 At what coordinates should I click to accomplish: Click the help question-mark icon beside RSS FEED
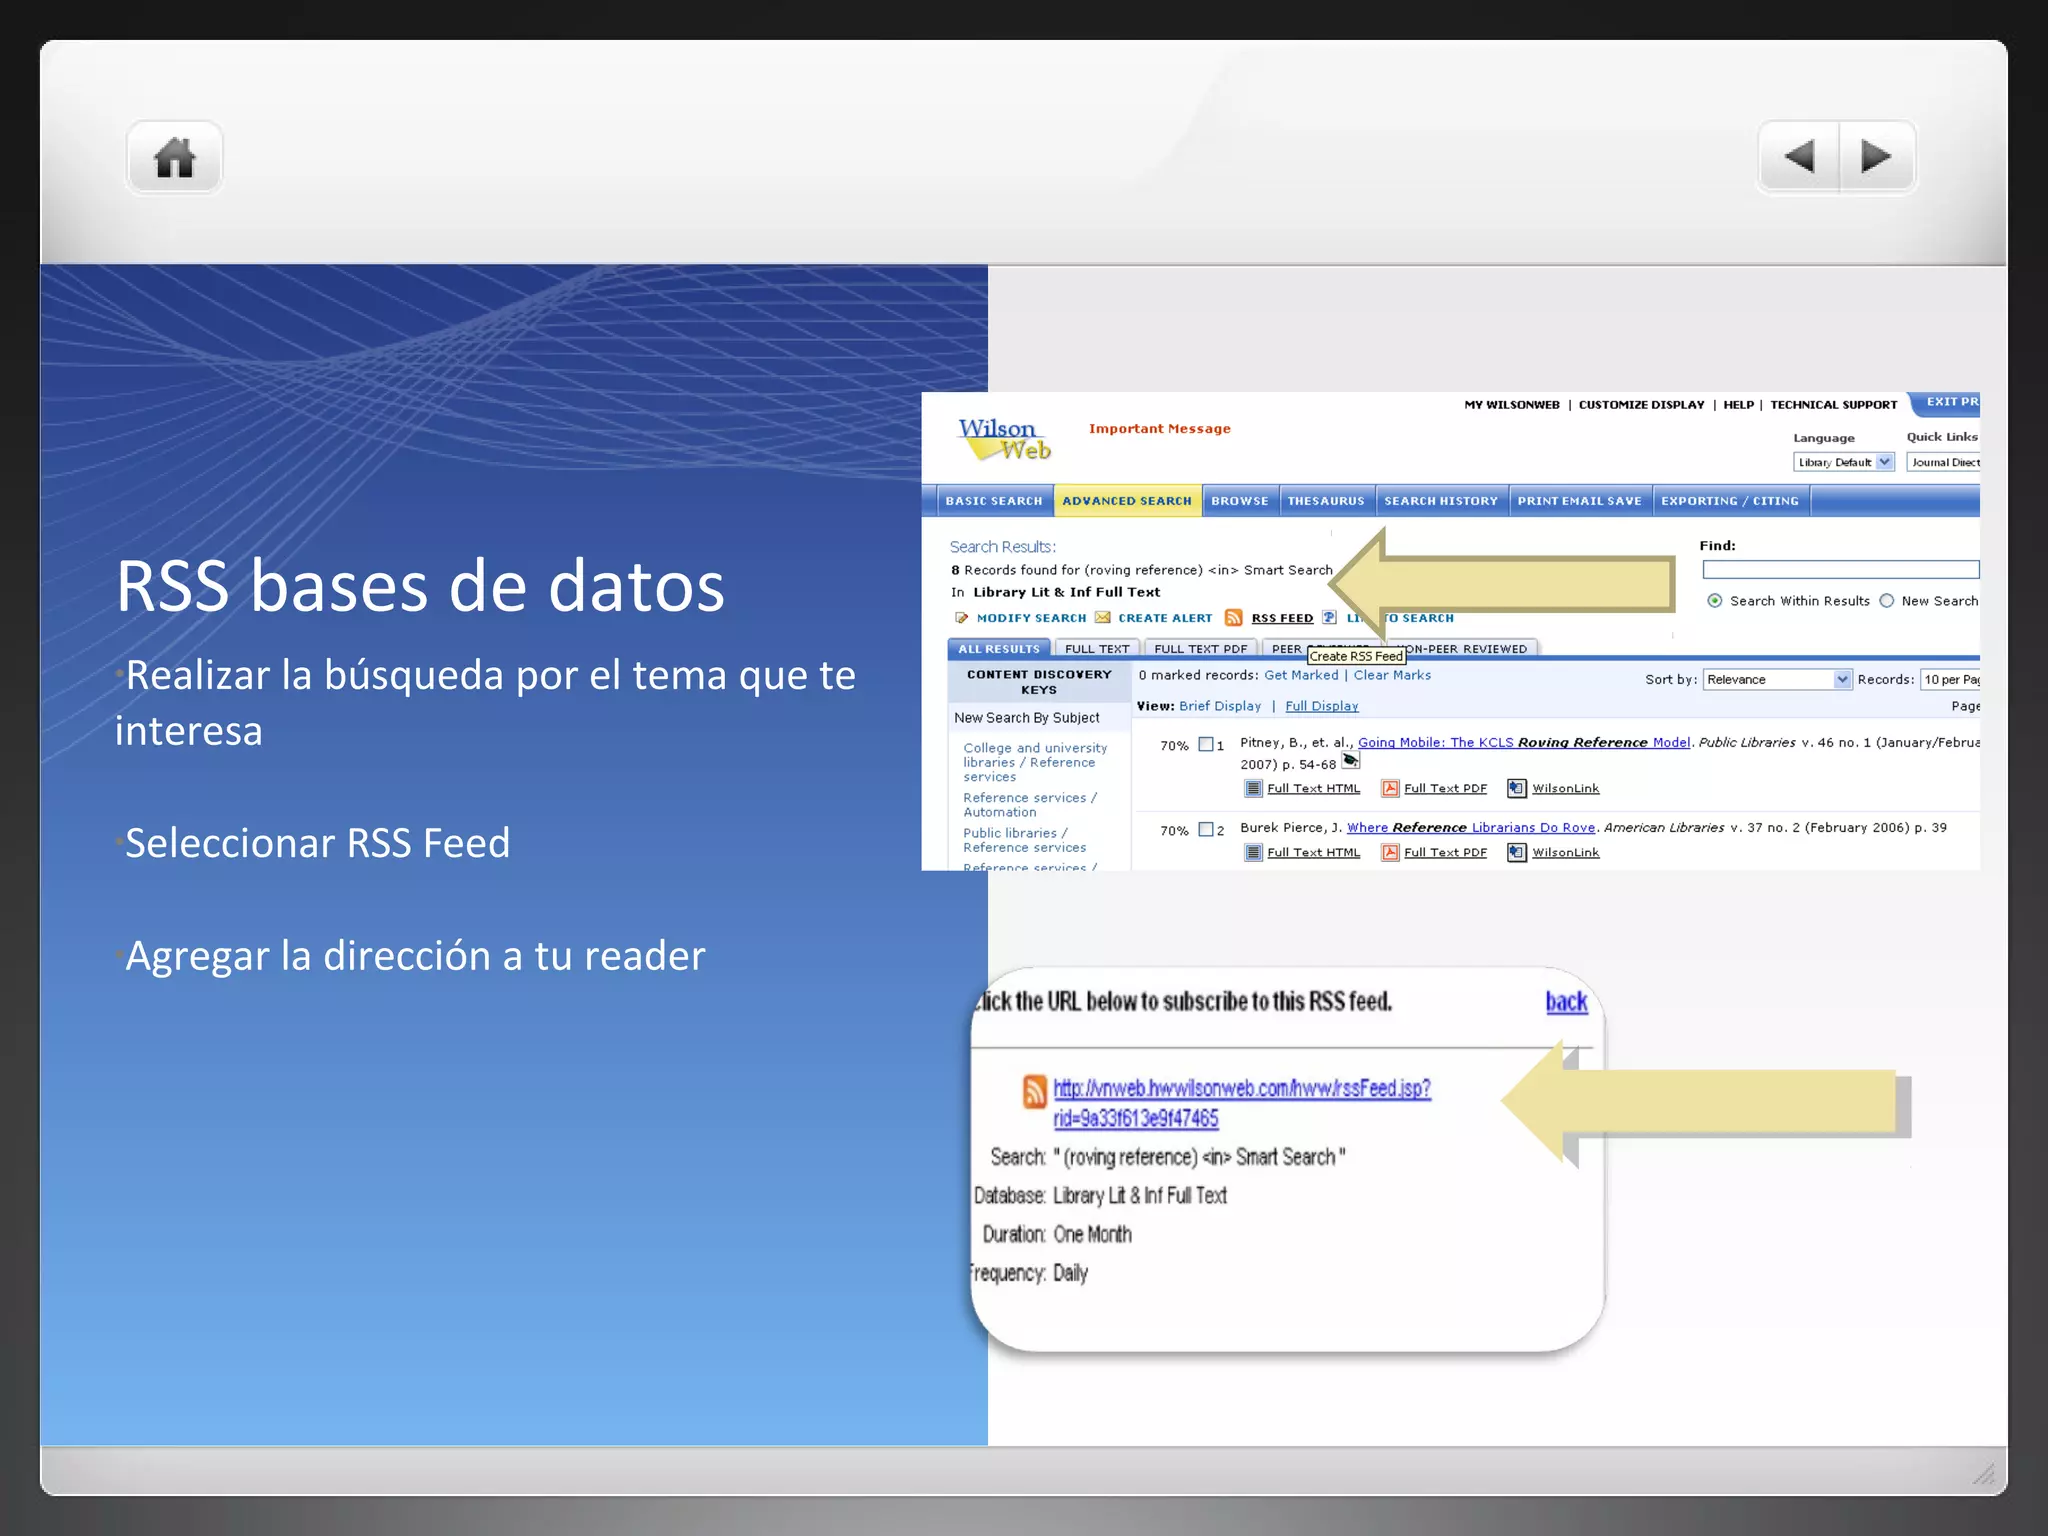coord(1329,618)
